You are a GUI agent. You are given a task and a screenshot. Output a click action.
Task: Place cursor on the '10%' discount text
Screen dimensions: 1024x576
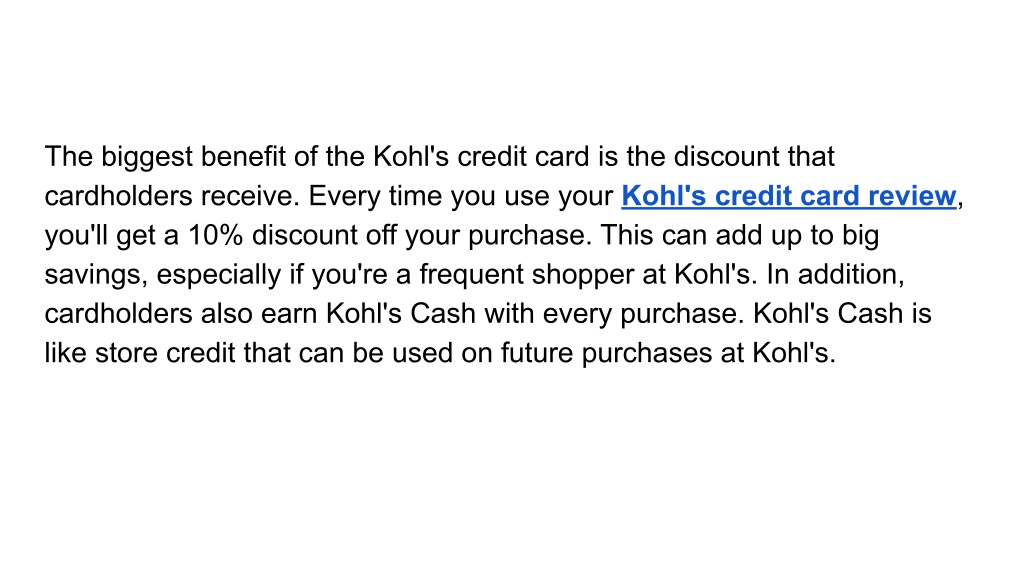click(x=216, y=235)
